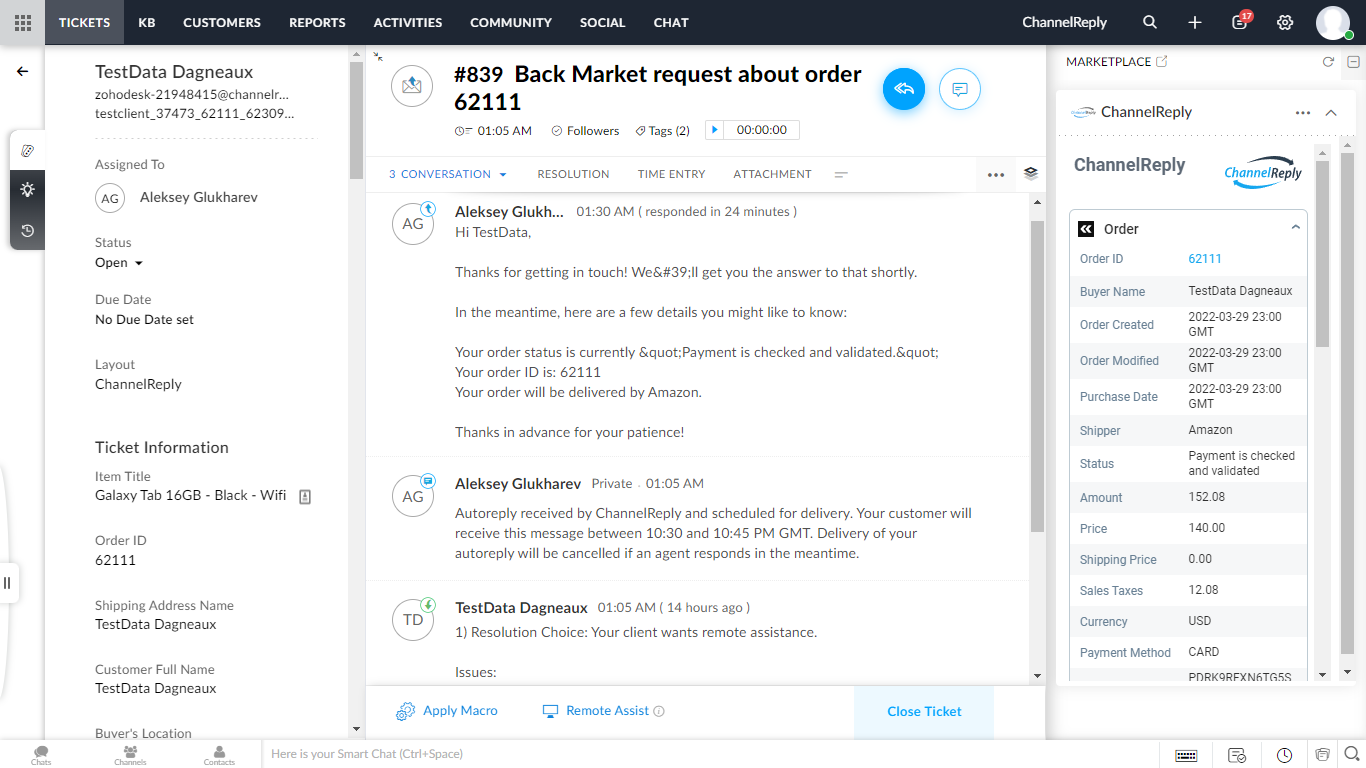This screenshot has width=1366, height=768.
Task: Click the search magnifier in top bar
Action: 1150,22
